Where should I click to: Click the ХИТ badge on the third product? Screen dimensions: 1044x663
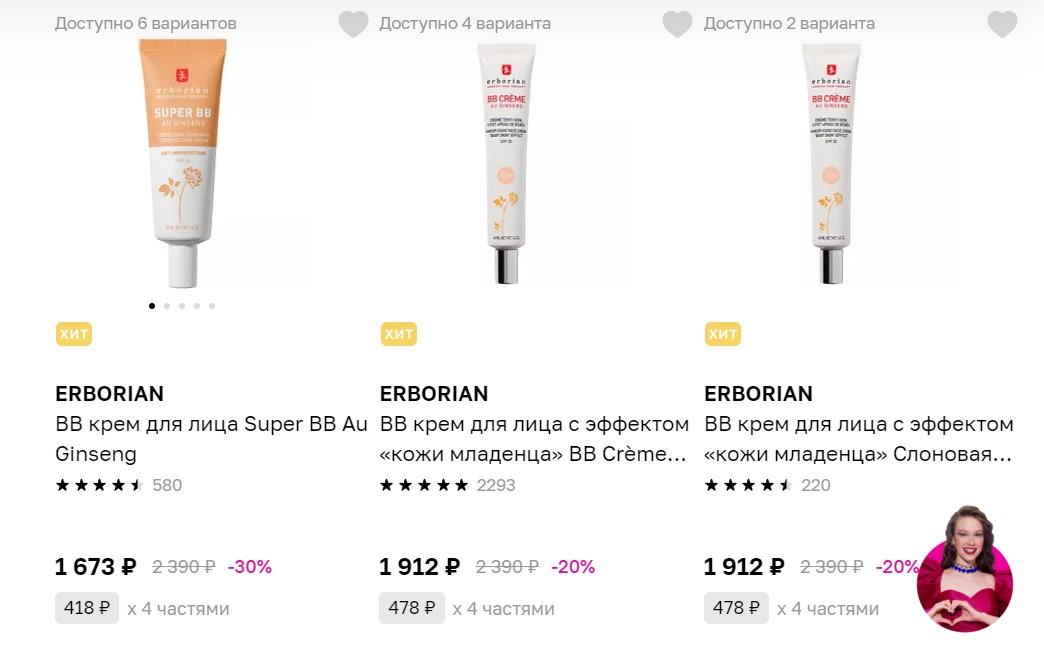[722, 334]
